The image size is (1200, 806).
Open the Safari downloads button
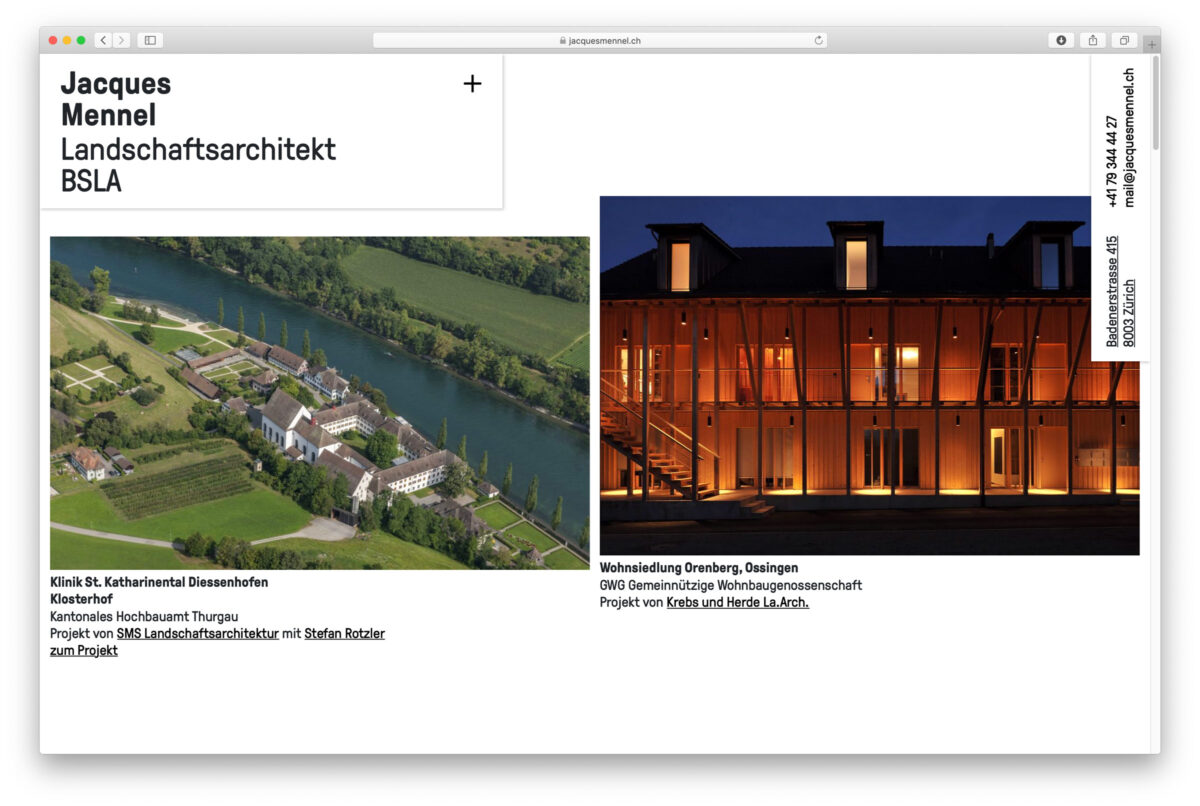click(x=1061, y=40)
